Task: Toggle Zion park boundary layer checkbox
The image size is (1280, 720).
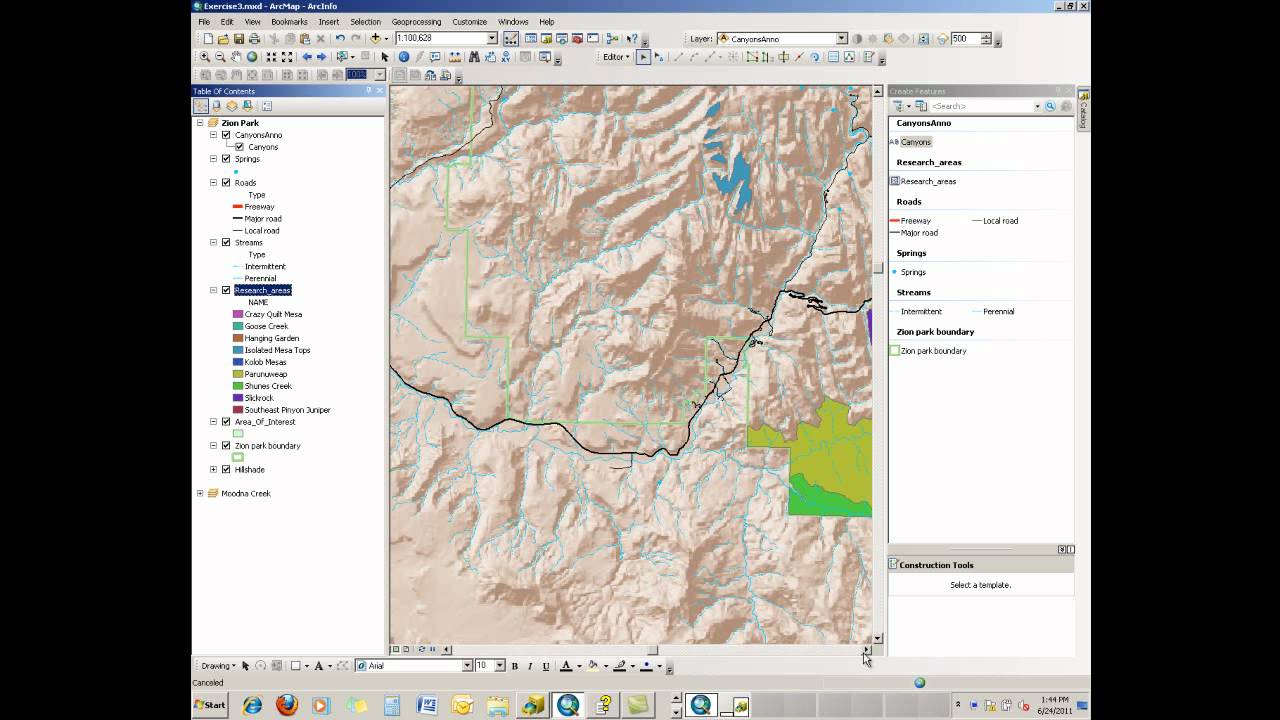Action: click(226, 446)
